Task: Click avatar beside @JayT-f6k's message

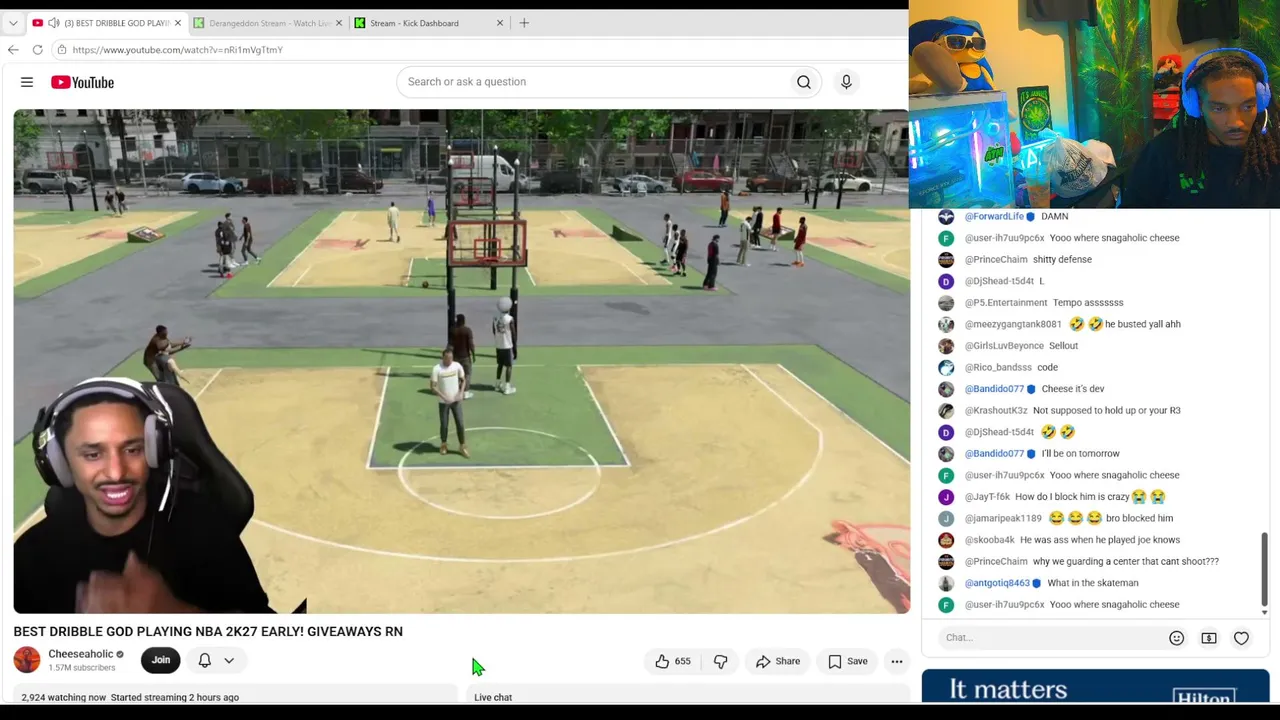Action: [946, 497]
